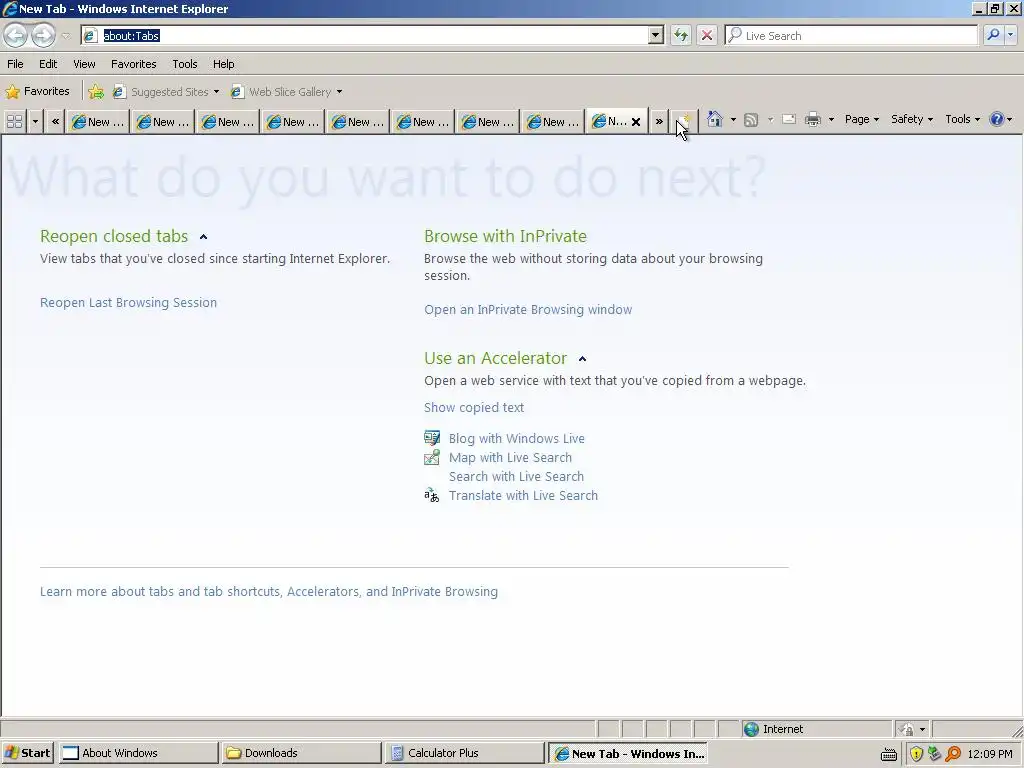This screenshot has width=1024, height=768.
Task: Open the Tools menu in menu bar
Action: click(x=185, y=64)
